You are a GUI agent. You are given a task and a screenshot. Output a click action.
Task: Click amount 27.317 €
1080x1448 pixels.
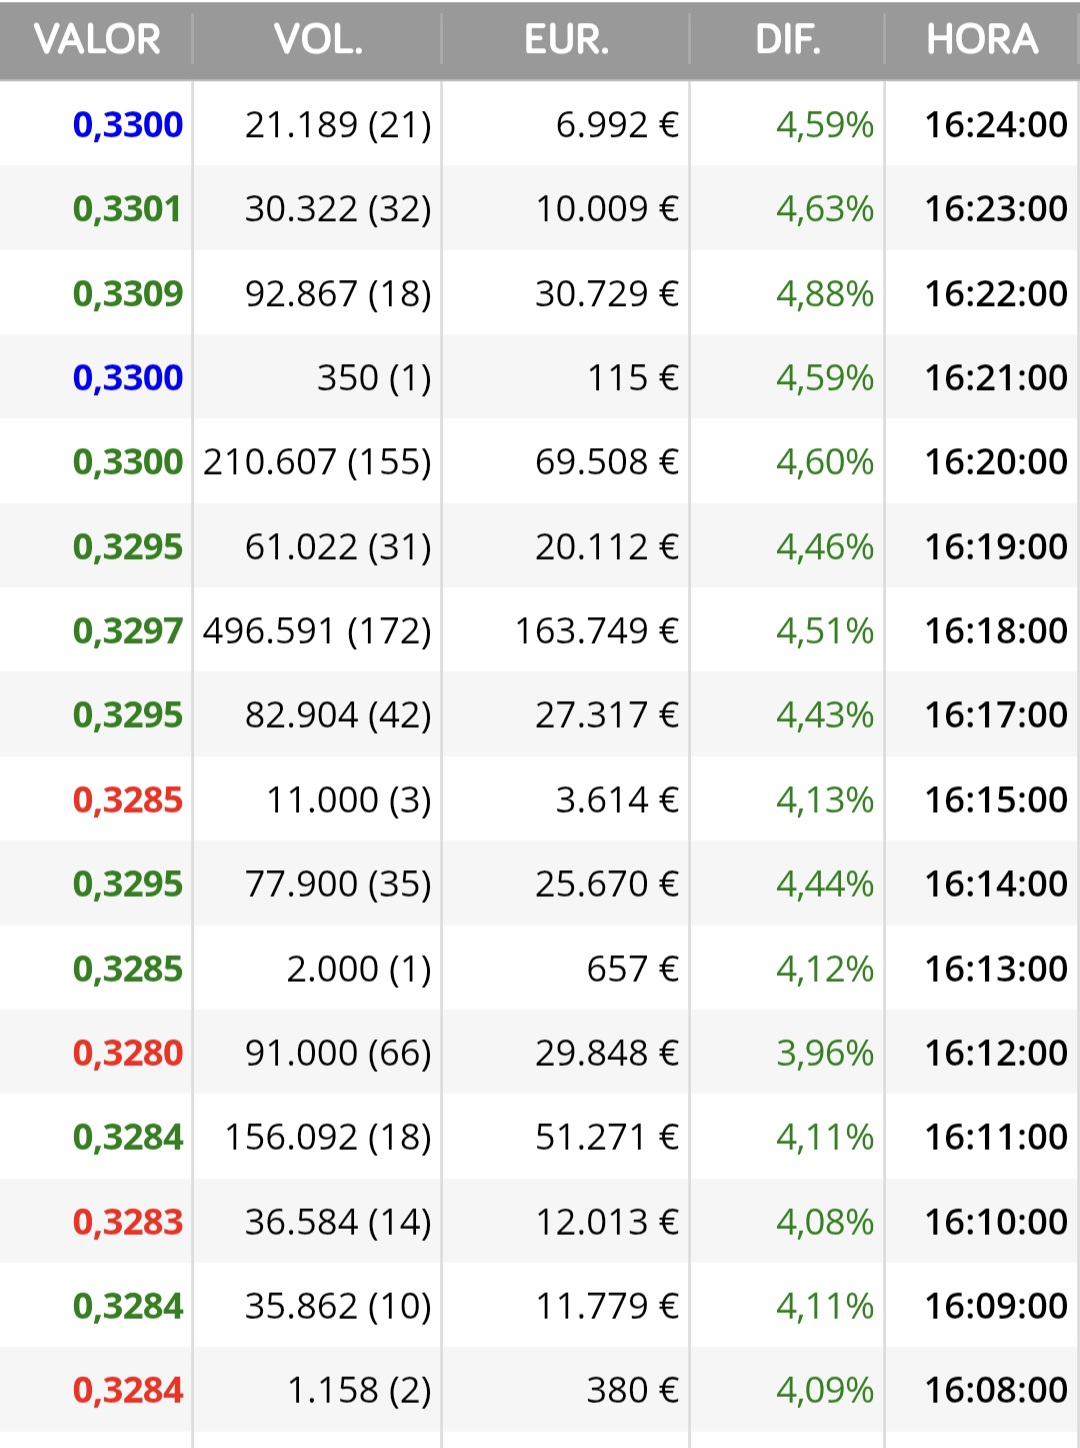pyautogui.click(x=607, y=715)
